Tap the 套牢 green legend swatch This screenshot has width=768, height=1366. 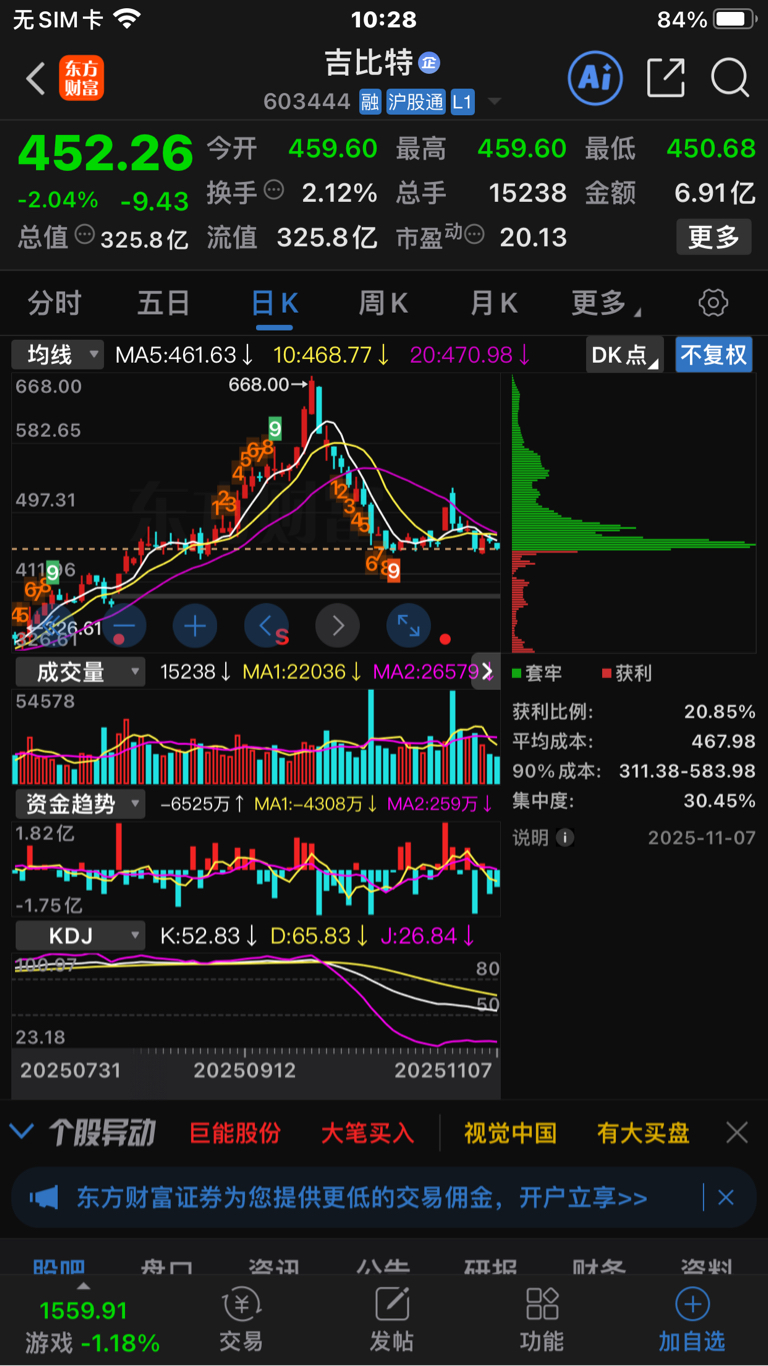[517, 673]
